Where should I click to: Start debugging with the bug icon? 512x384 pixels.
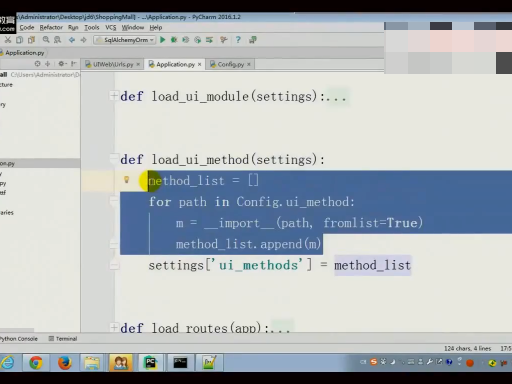pos(174,40)
